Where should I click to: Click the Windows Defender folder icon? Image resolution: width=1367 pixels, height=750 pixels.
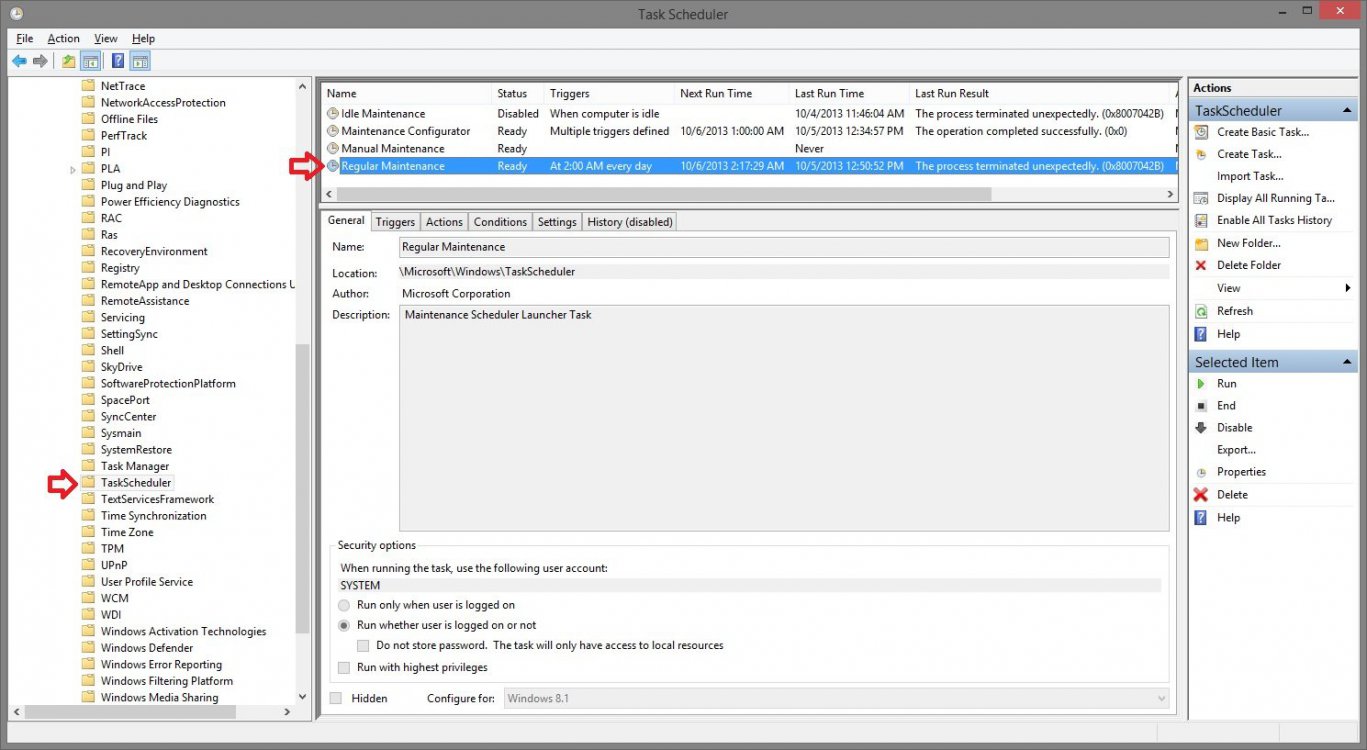(x=88, y=648)
